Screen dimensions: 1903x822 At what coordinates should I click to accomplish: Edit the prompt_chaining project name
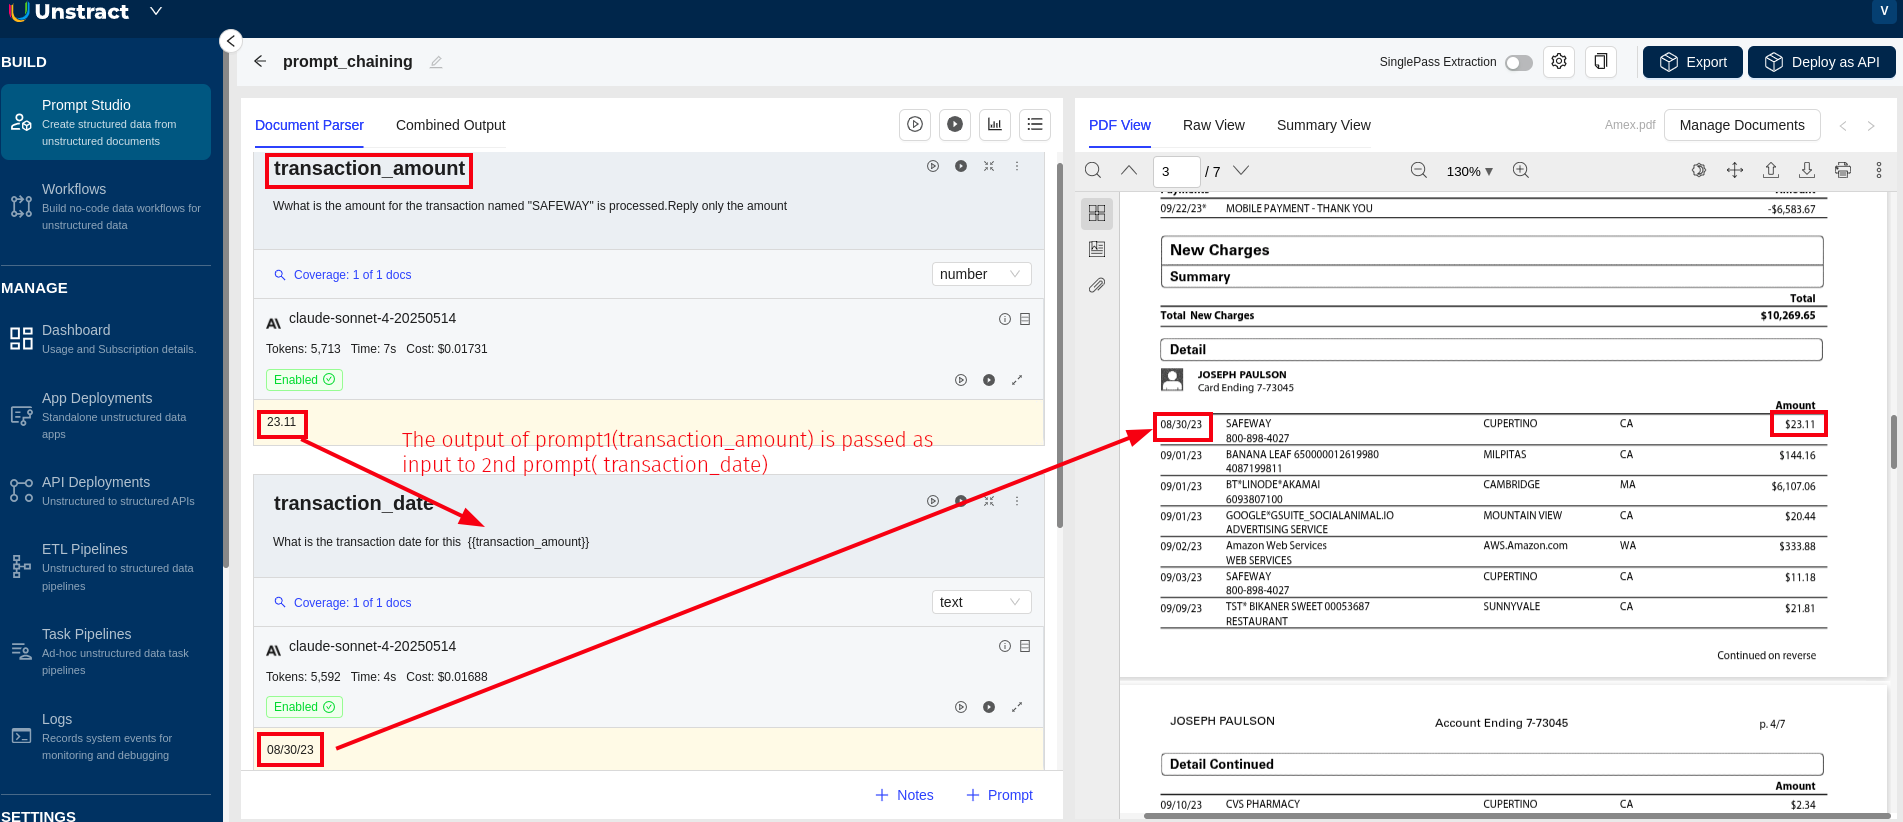436,62
